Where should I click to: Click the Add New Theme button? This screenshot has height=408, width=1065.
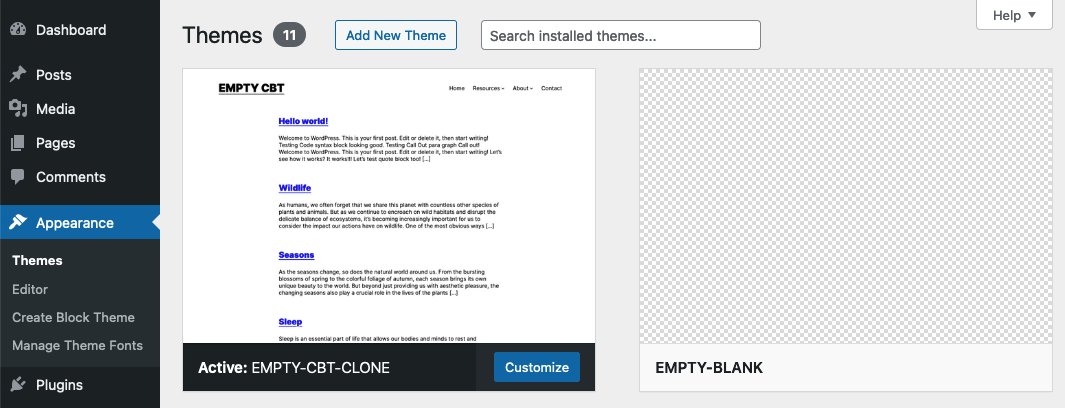coord(396,35)
